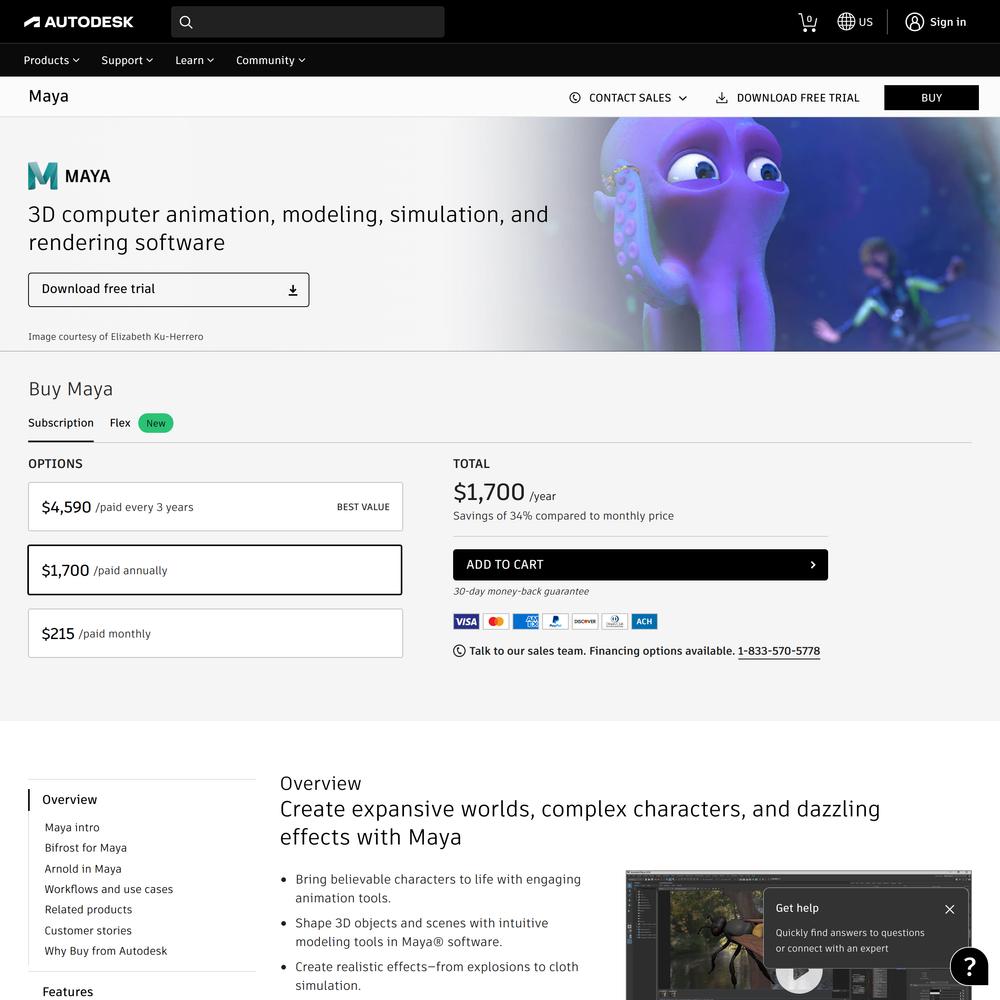Click the Sign in link
This screenshot has height=1000, width=1000.
coord(948,22)
